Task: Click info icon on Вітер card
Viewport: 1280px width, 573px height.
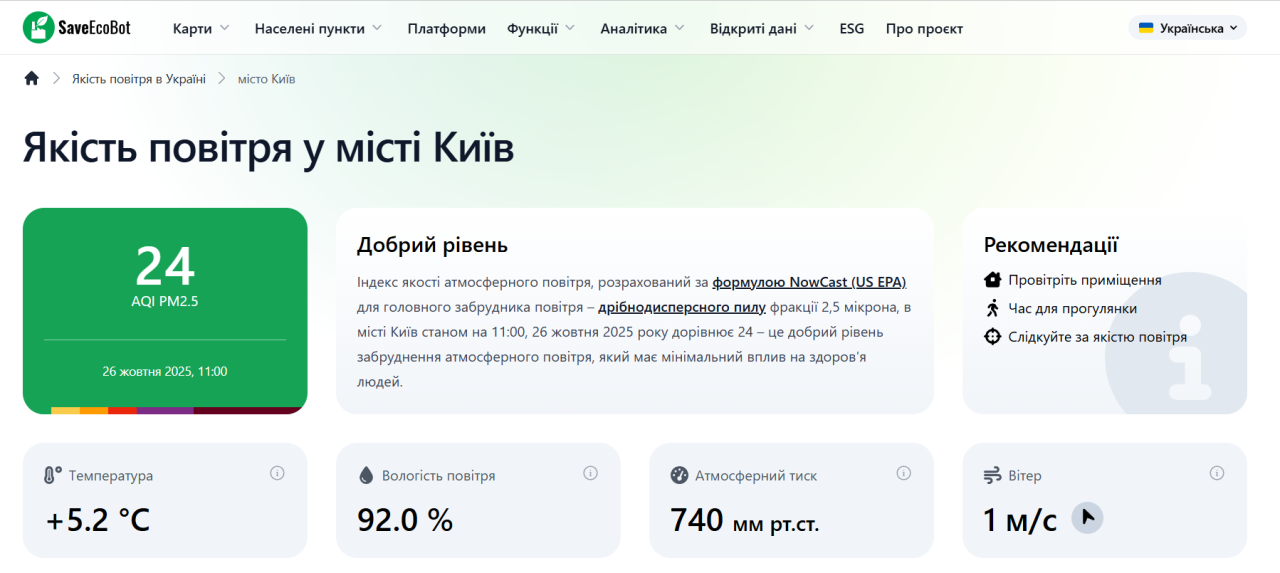Action: coord(1216,473)
